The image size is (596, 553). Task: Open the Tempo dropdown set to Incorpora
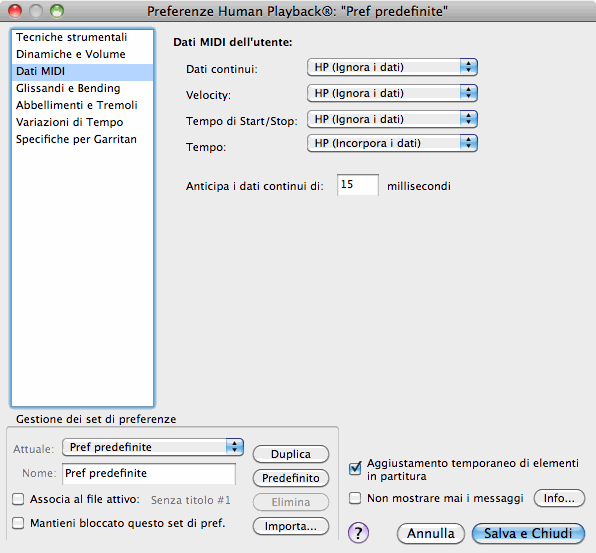pyautogui.click(x=392, y=143)
